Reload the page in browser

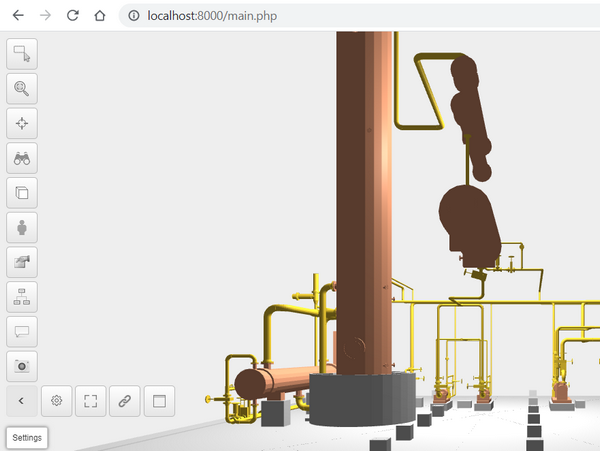point(72,16)
